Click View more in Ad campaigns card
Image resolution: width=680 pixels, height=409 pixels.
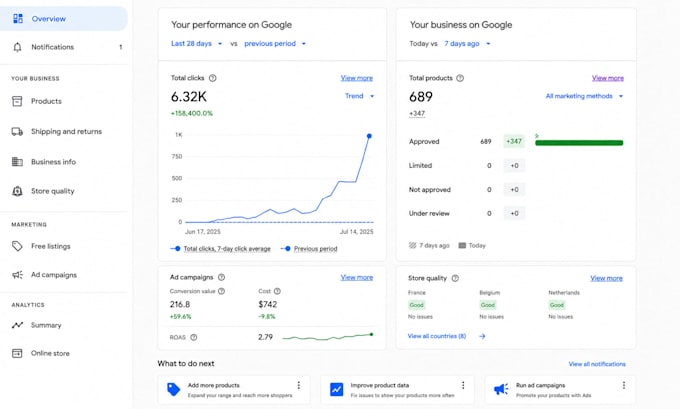click(356, 277)
